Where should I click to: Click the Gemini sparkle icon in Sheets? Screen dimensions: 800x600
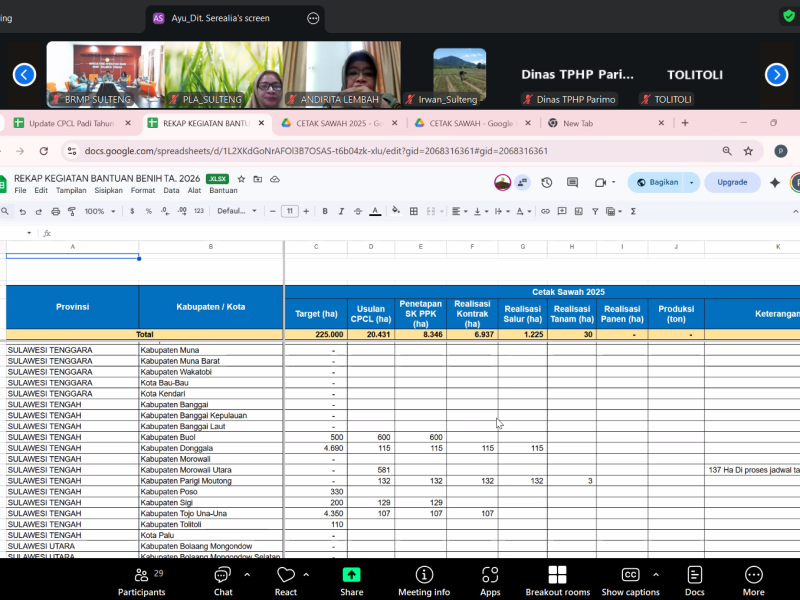point(775,182)
